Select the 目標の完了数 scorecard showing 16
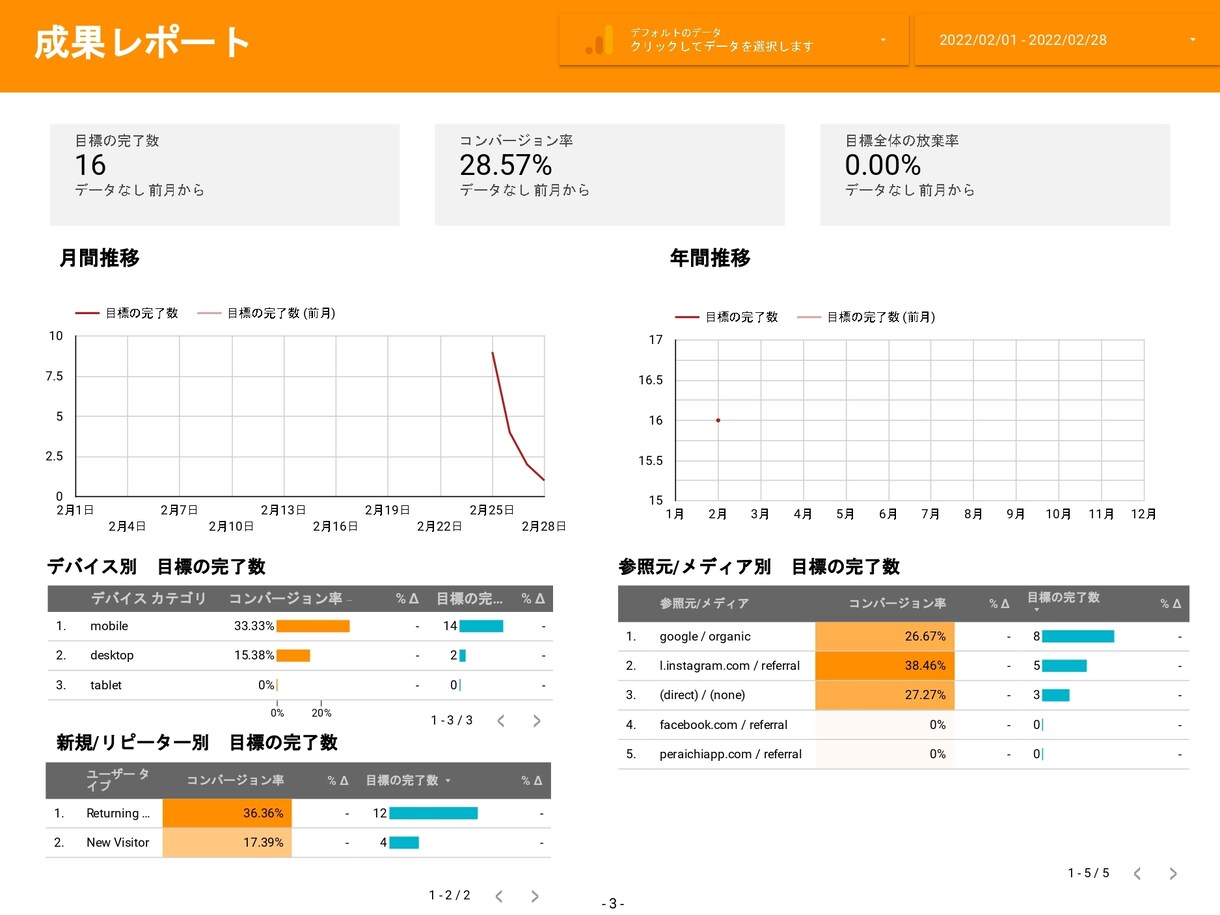1220x915 pixels. [x=225, y=174]
